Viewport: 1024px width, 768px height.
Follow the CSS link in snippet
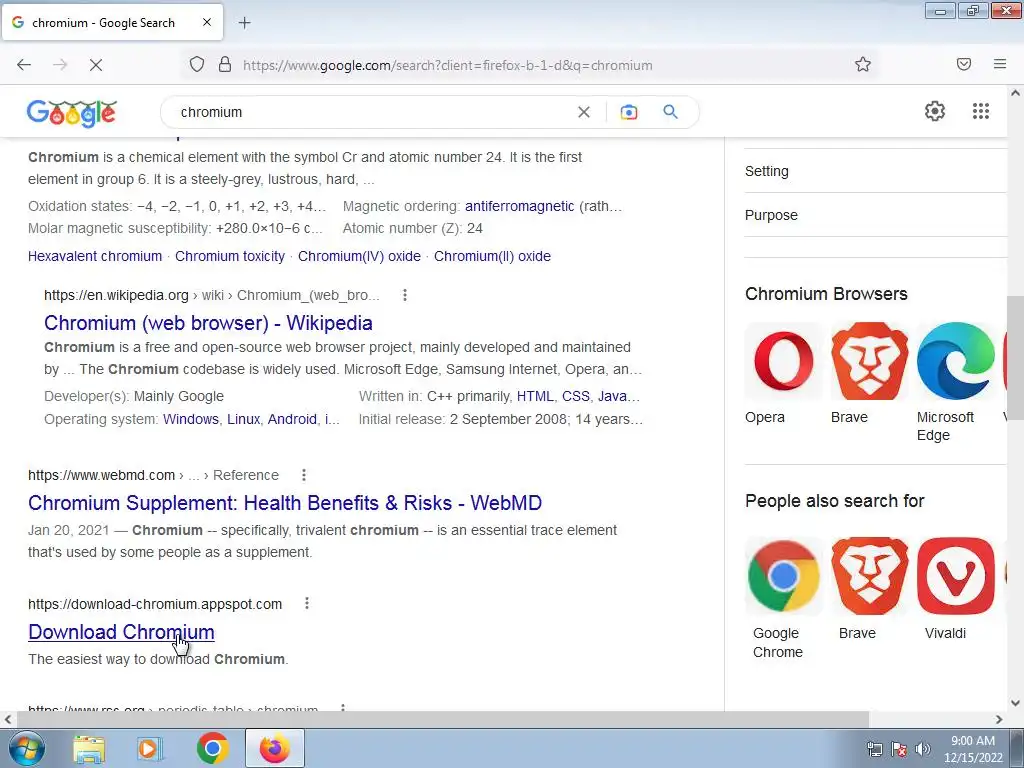[x=575, y=396]
